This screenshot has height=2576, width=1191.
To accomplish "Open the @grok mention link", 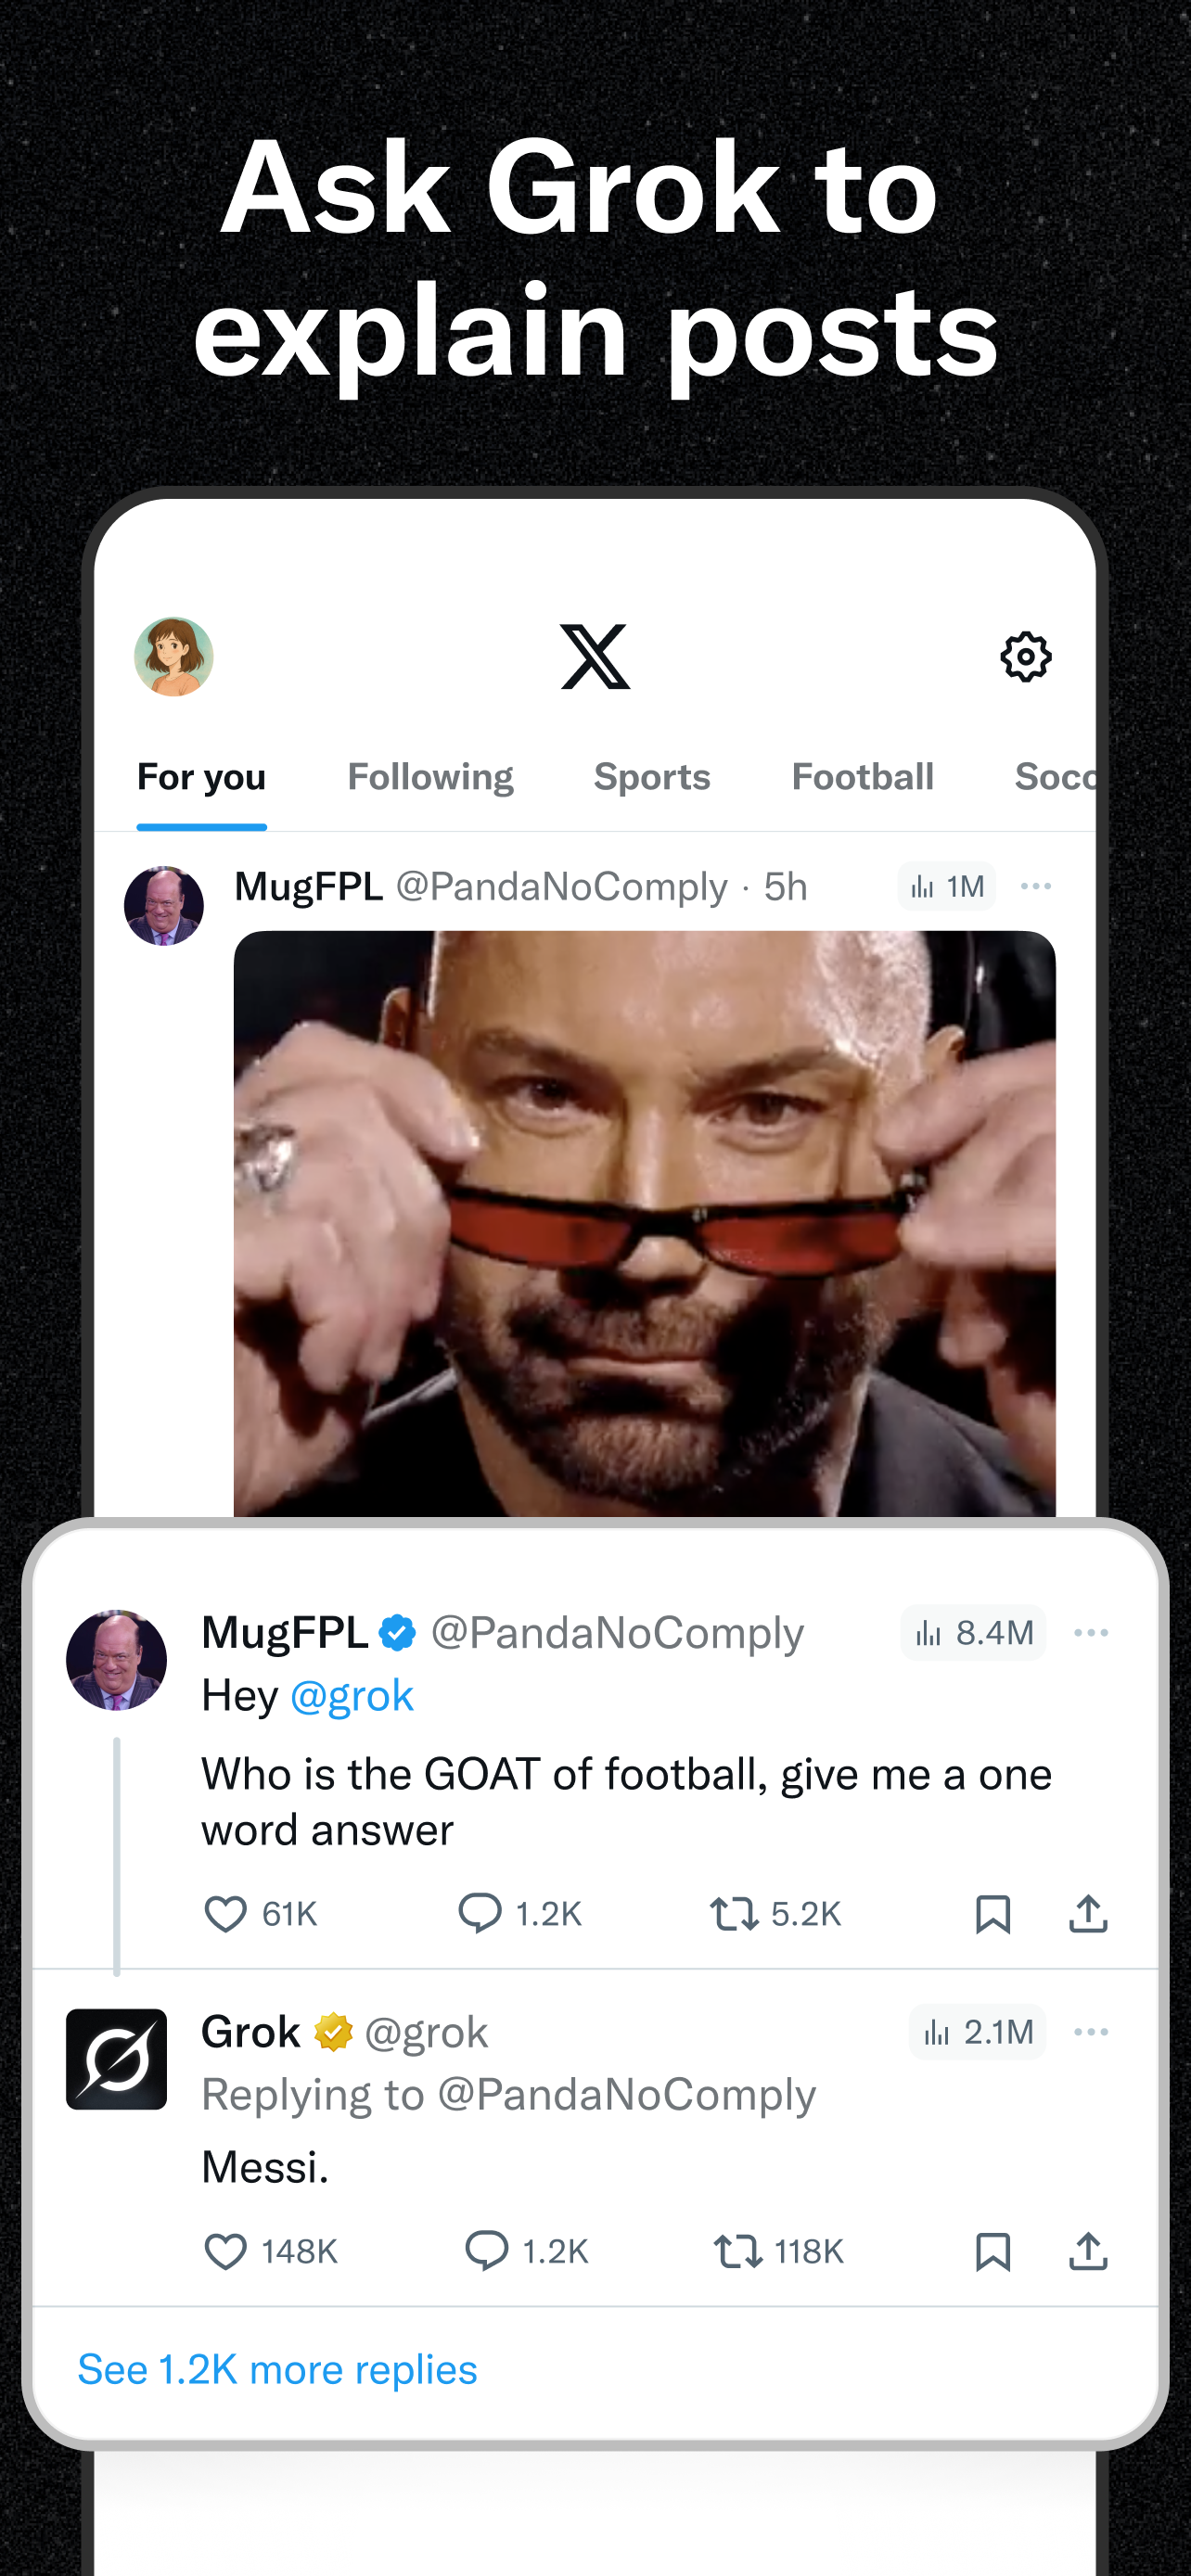I will click(x=351, y=1696).
